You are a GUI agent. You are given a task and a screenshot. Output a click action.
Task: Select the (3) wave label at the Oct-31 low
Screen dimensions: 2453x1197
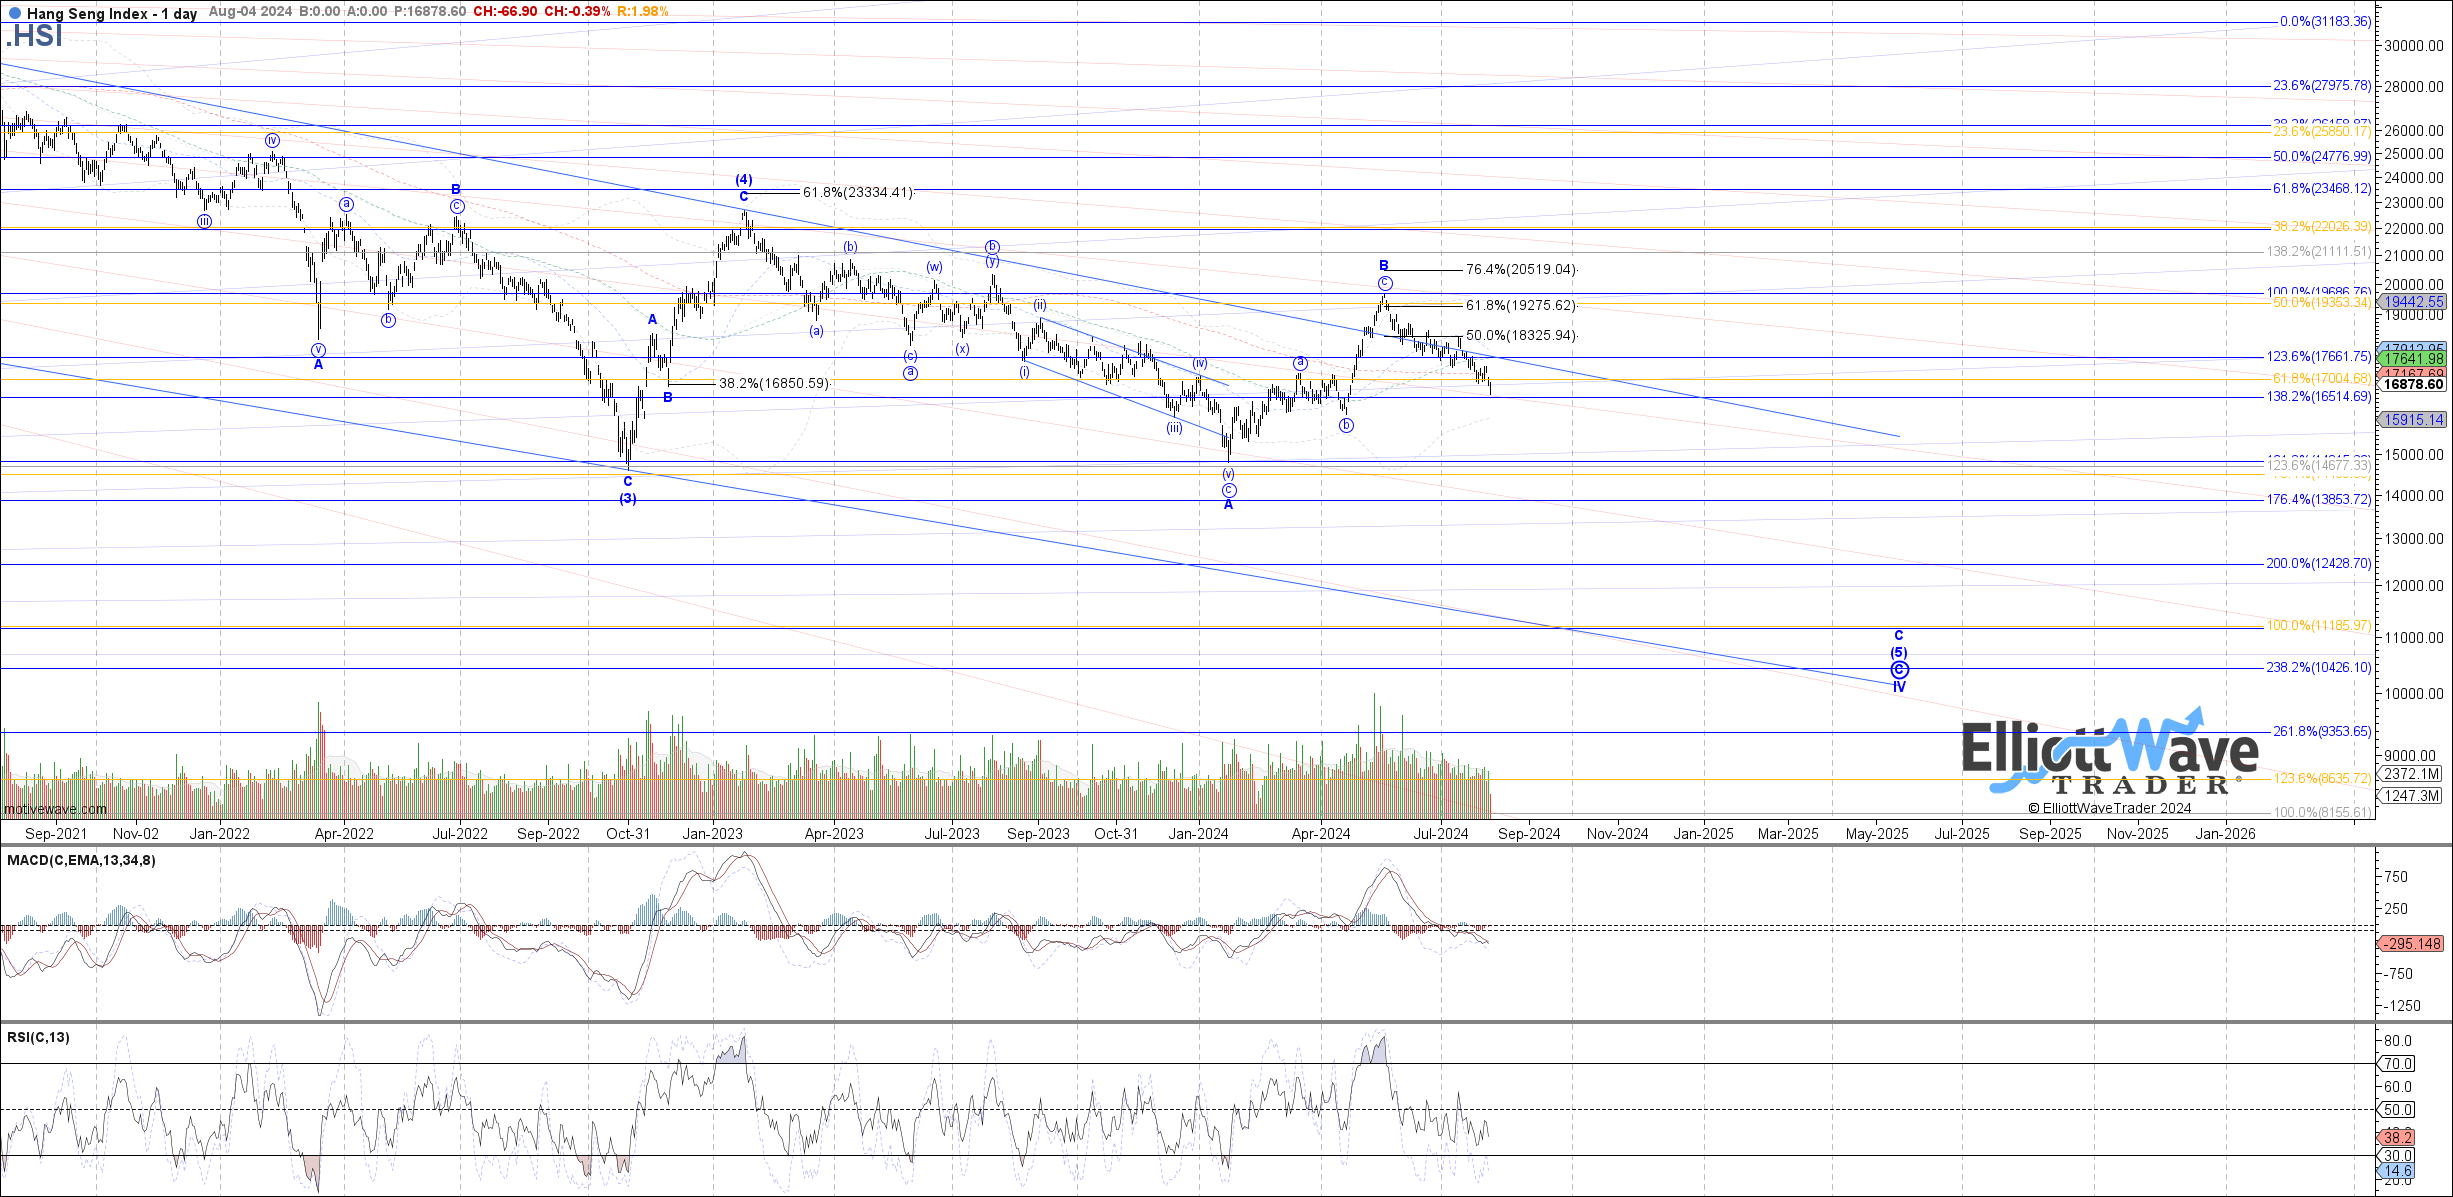(x=628, y=498)
